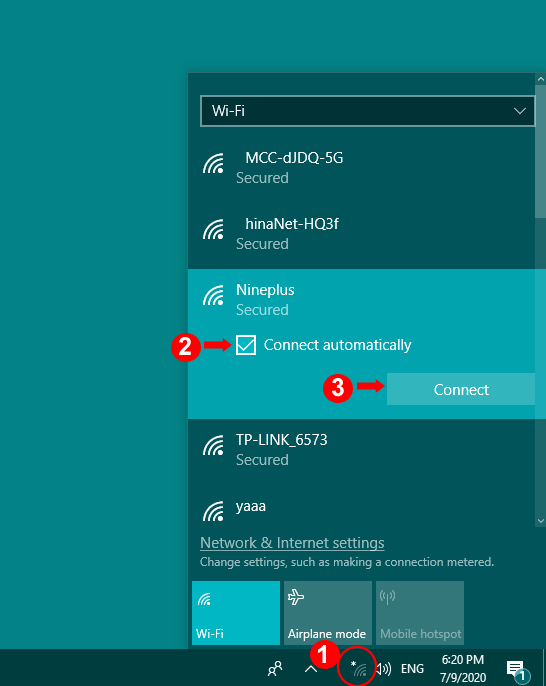Click the scrollbar down arrow in network list
The height and width of the screenshot is (686, 546).
point(541,521)
